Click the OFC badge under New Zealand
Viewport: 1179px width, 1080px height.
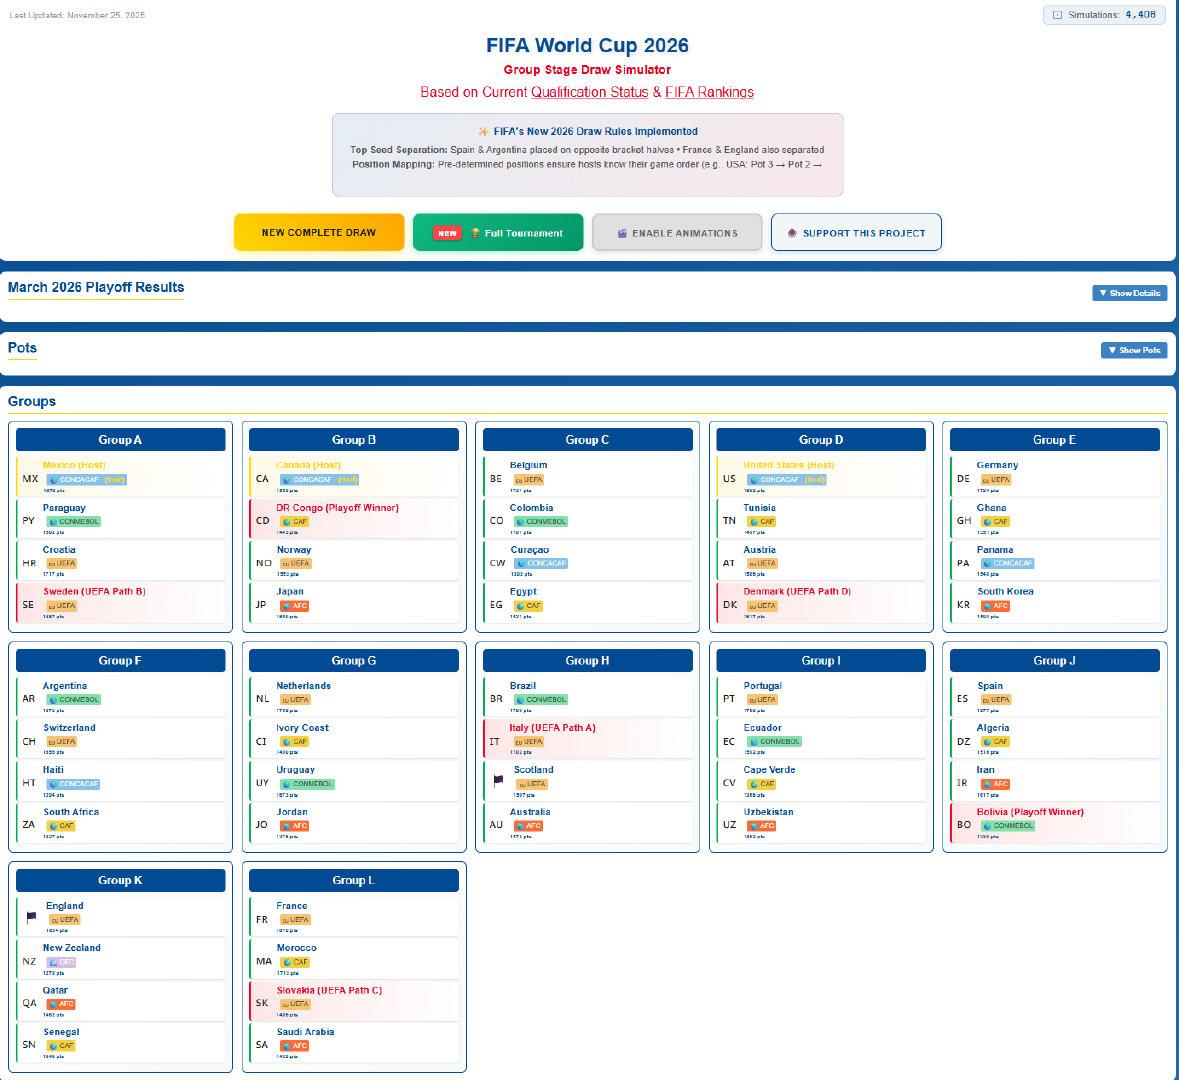61,962
